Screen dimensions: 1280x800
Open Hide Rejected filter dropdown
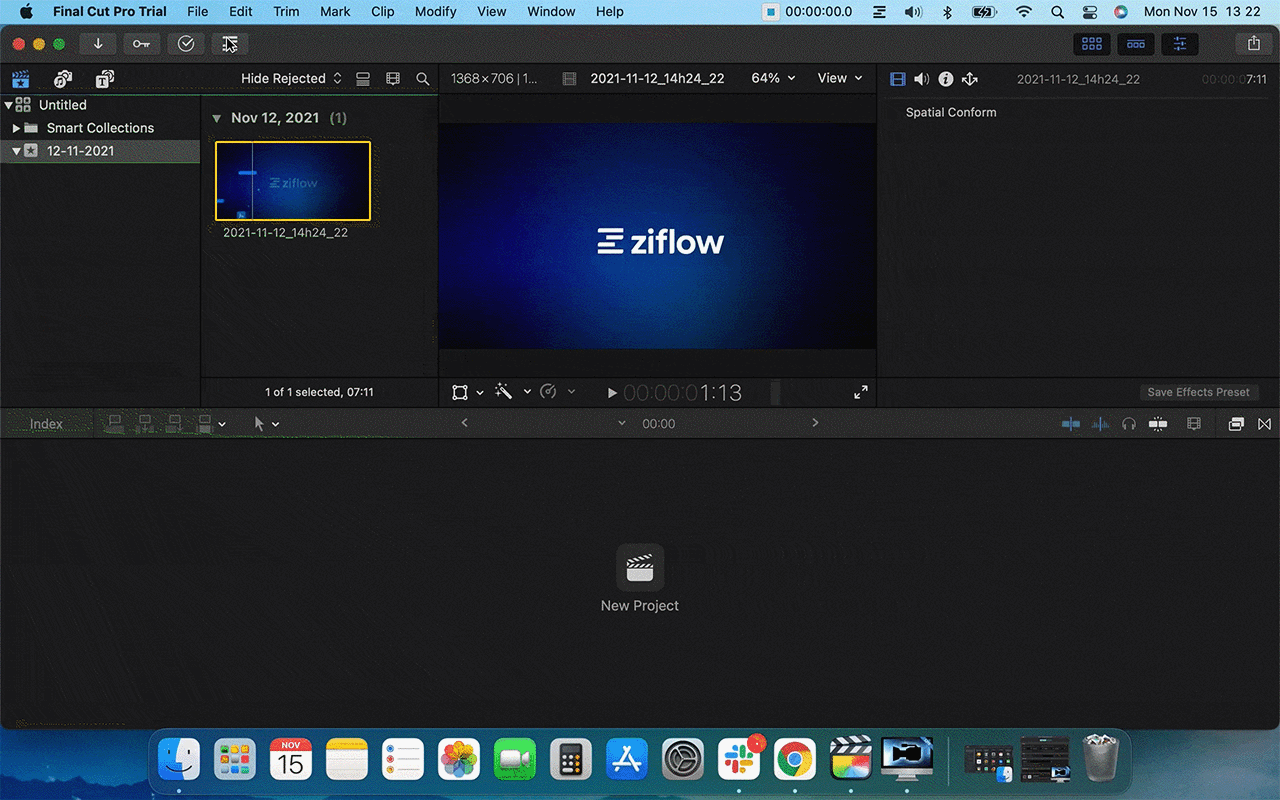(291, 79)
